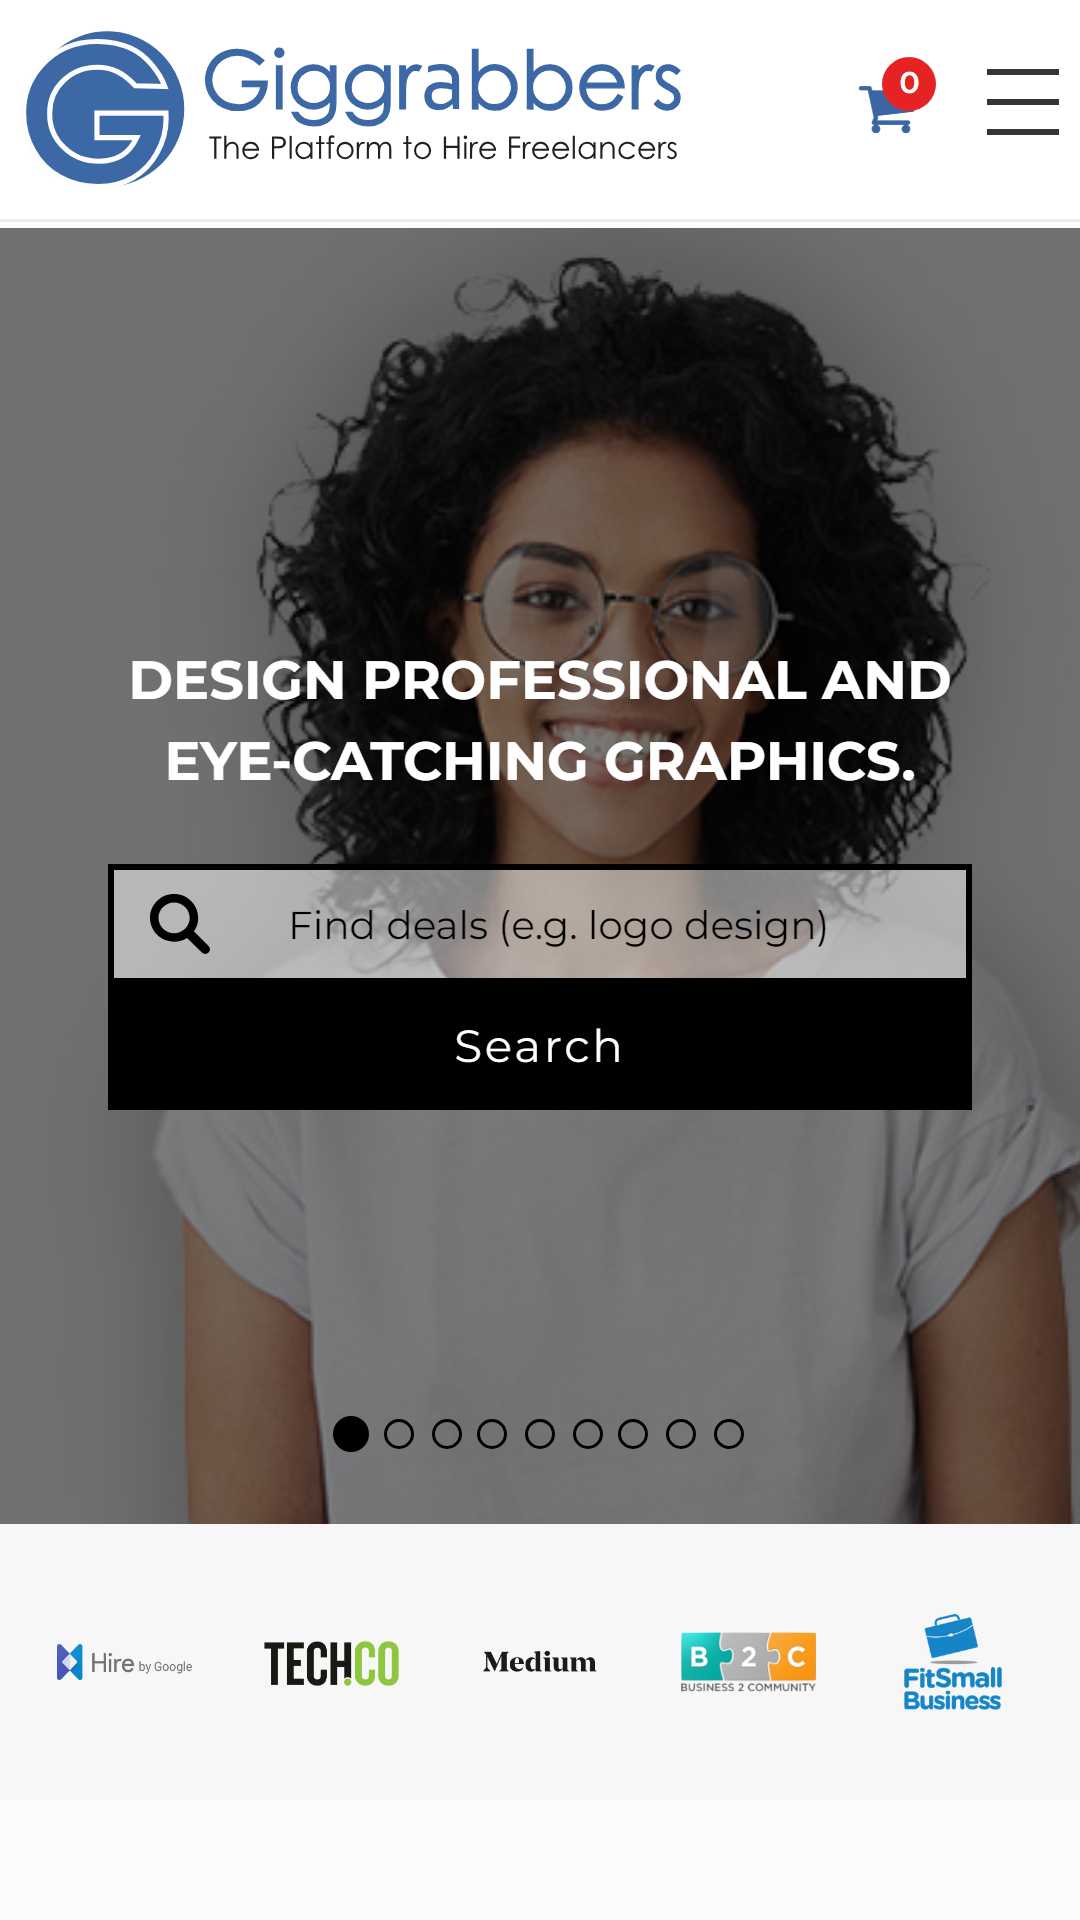Viewport: 1080px width, 1920px height.
Task: Click the Medium logo
Action: pyautogui.click(x=540, y=1662)
